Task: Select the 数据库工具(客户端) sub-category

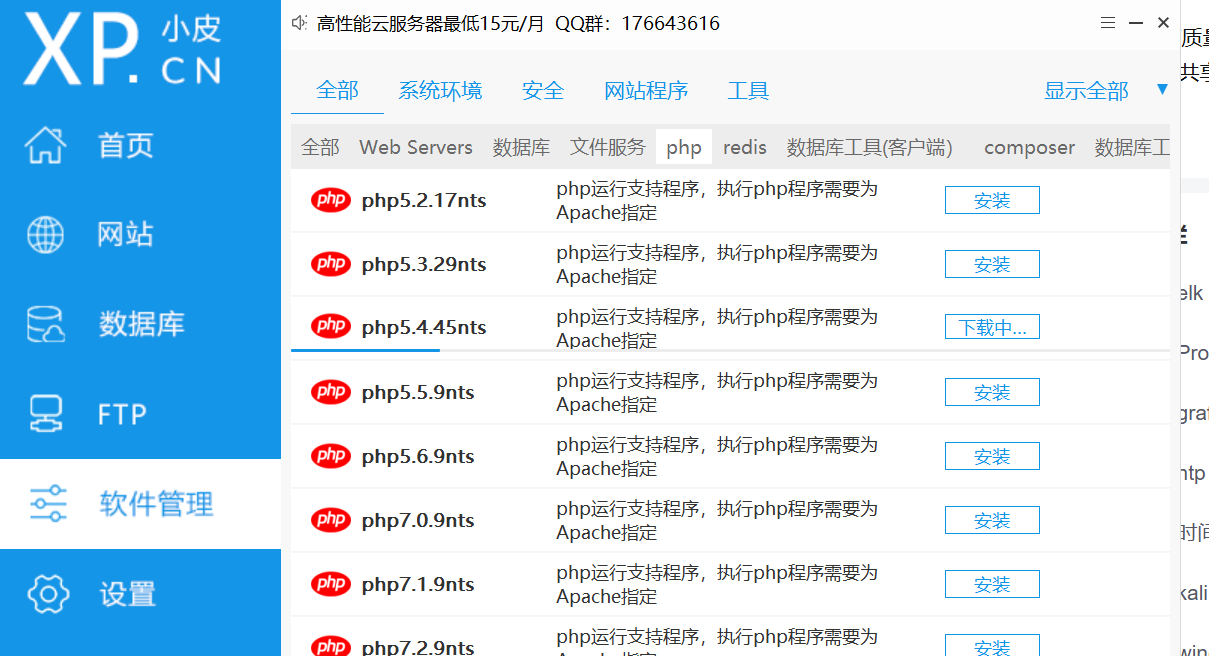Action: pos(869,148)
